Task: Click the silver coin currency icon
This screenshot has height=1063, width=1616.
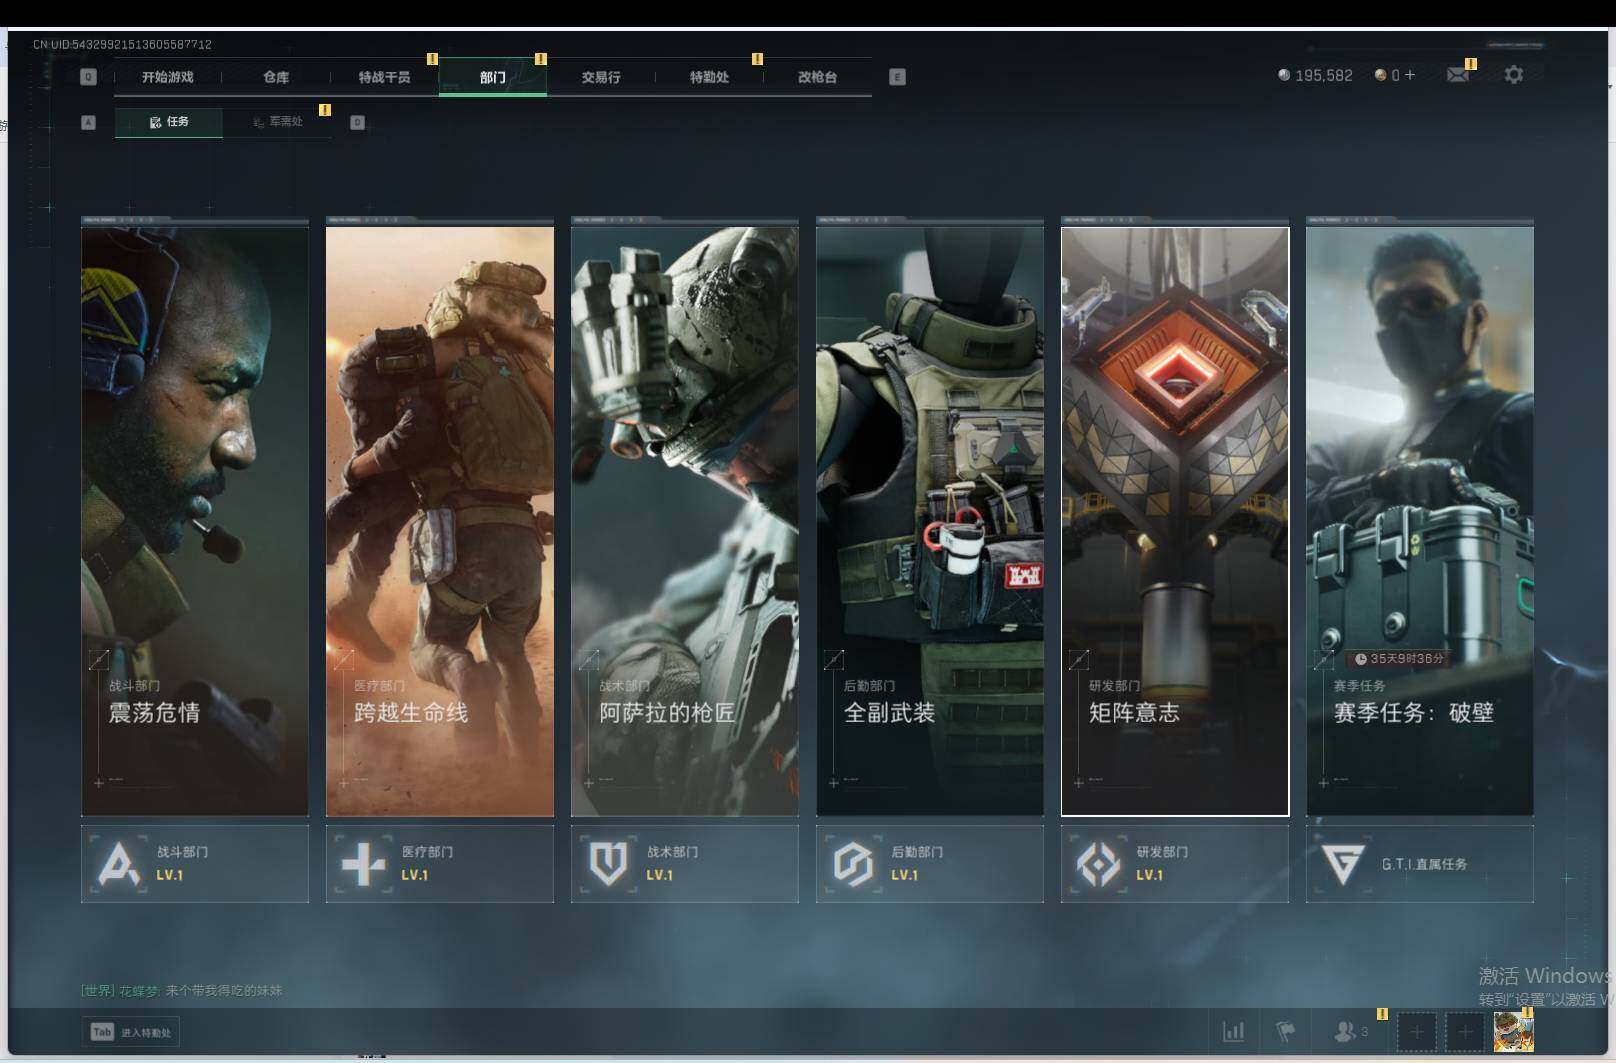Action: click(1284, 75)
